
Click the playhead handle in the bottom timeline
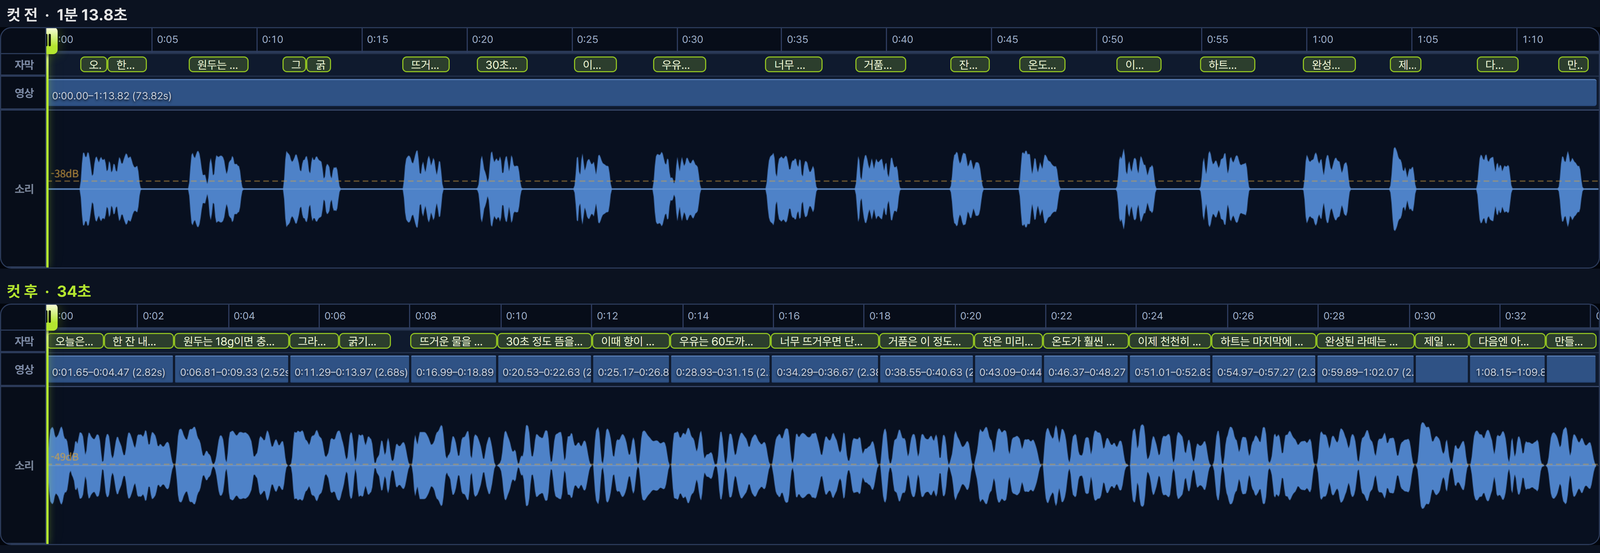tap(51, 315)
